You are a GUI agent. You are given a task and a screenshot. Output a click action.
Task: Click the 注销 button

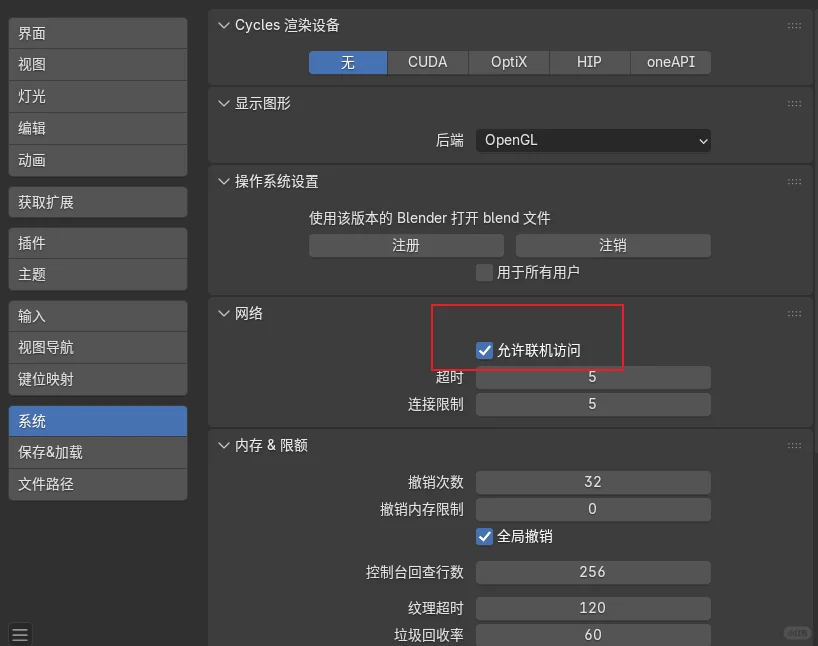tap(613, 245)
